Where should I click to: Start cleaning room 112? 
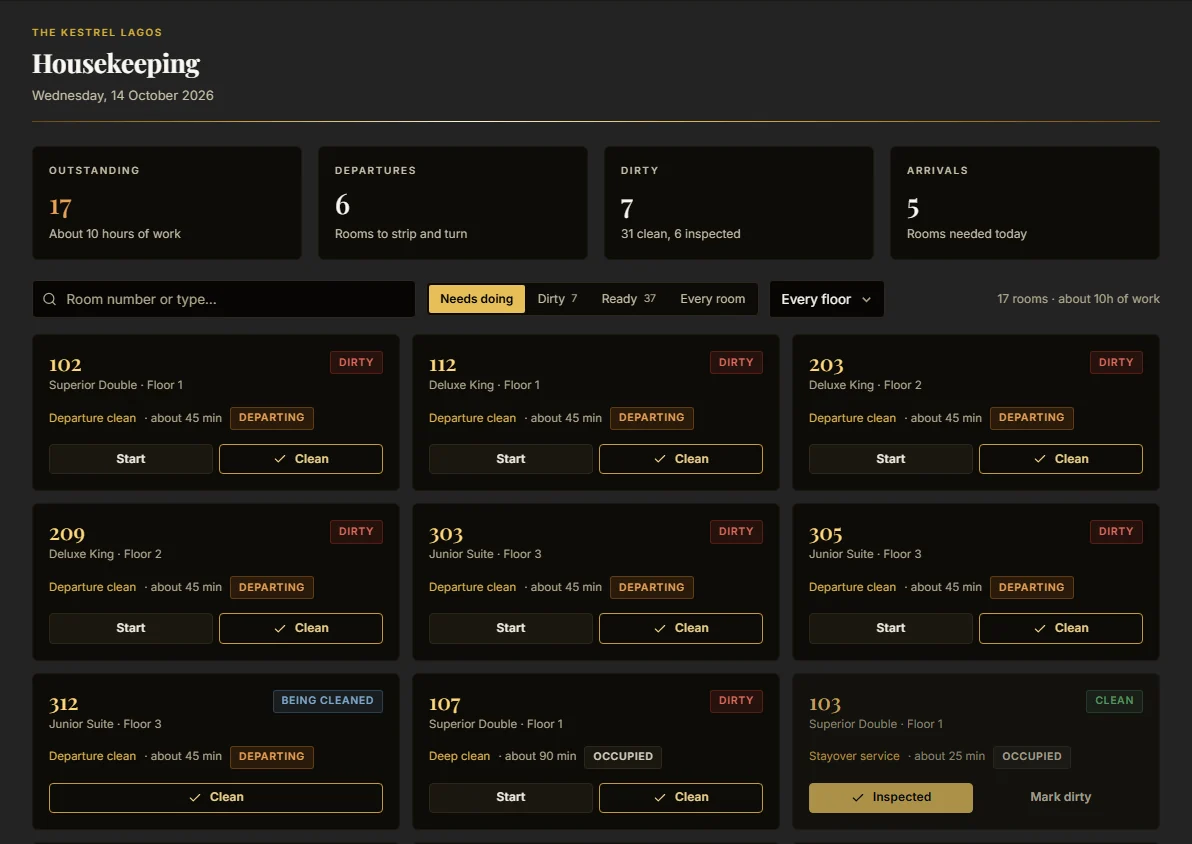pos(511,459)
